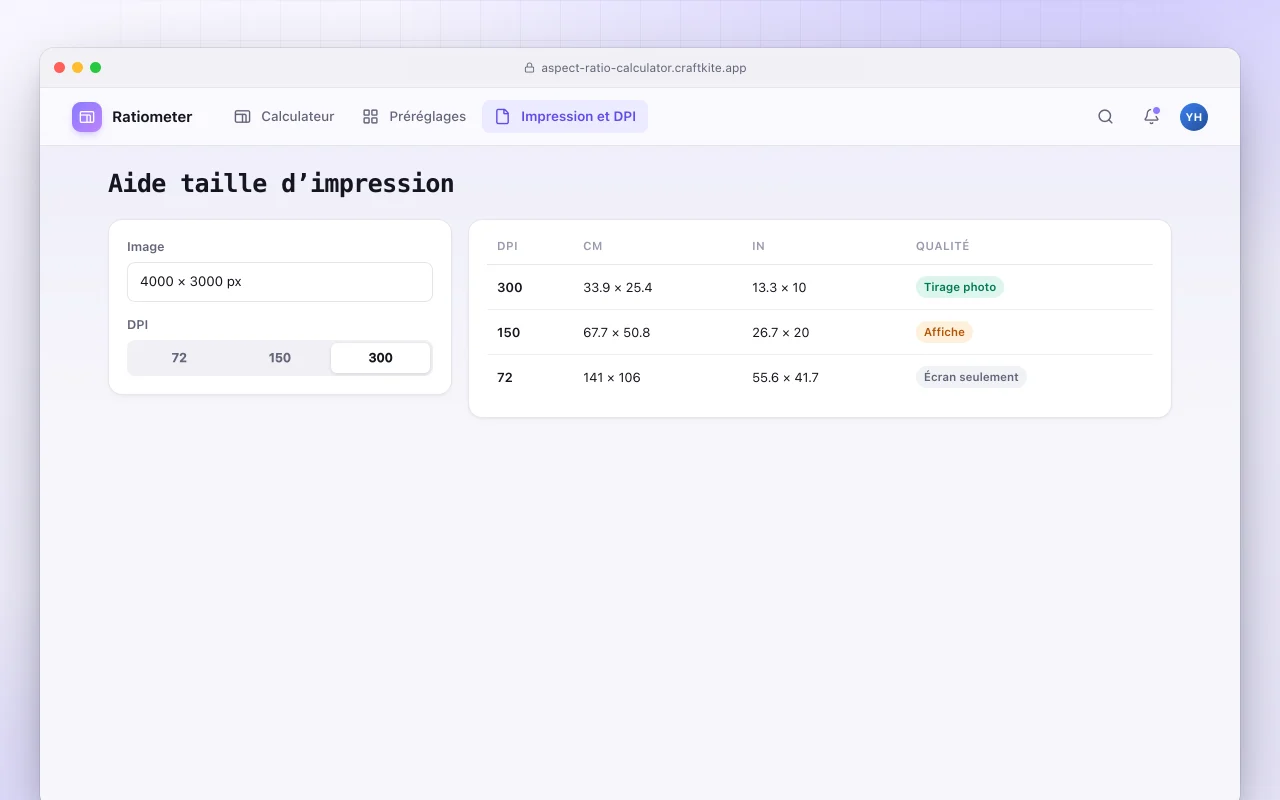The image size is (1280, 800).
Task: Open the search icon in header
Action: click(x=1105, y=117)
